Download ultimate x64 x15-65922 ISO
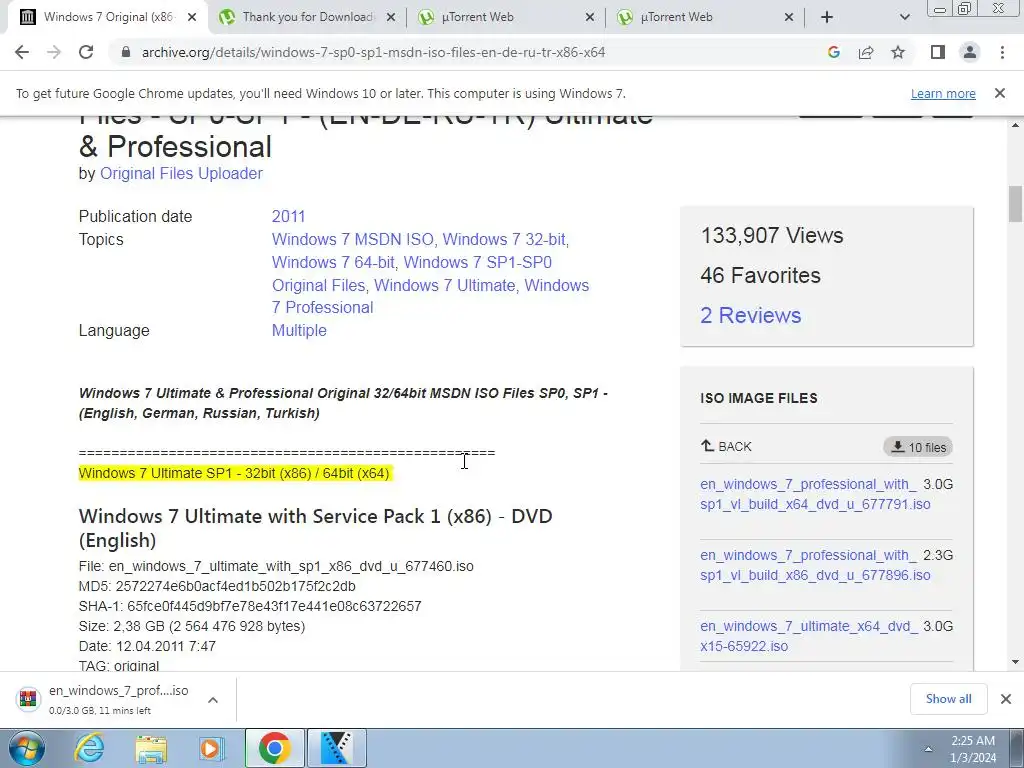This screenshot has height=768, width=1024. pyautogui.click(x=808, y=636)
